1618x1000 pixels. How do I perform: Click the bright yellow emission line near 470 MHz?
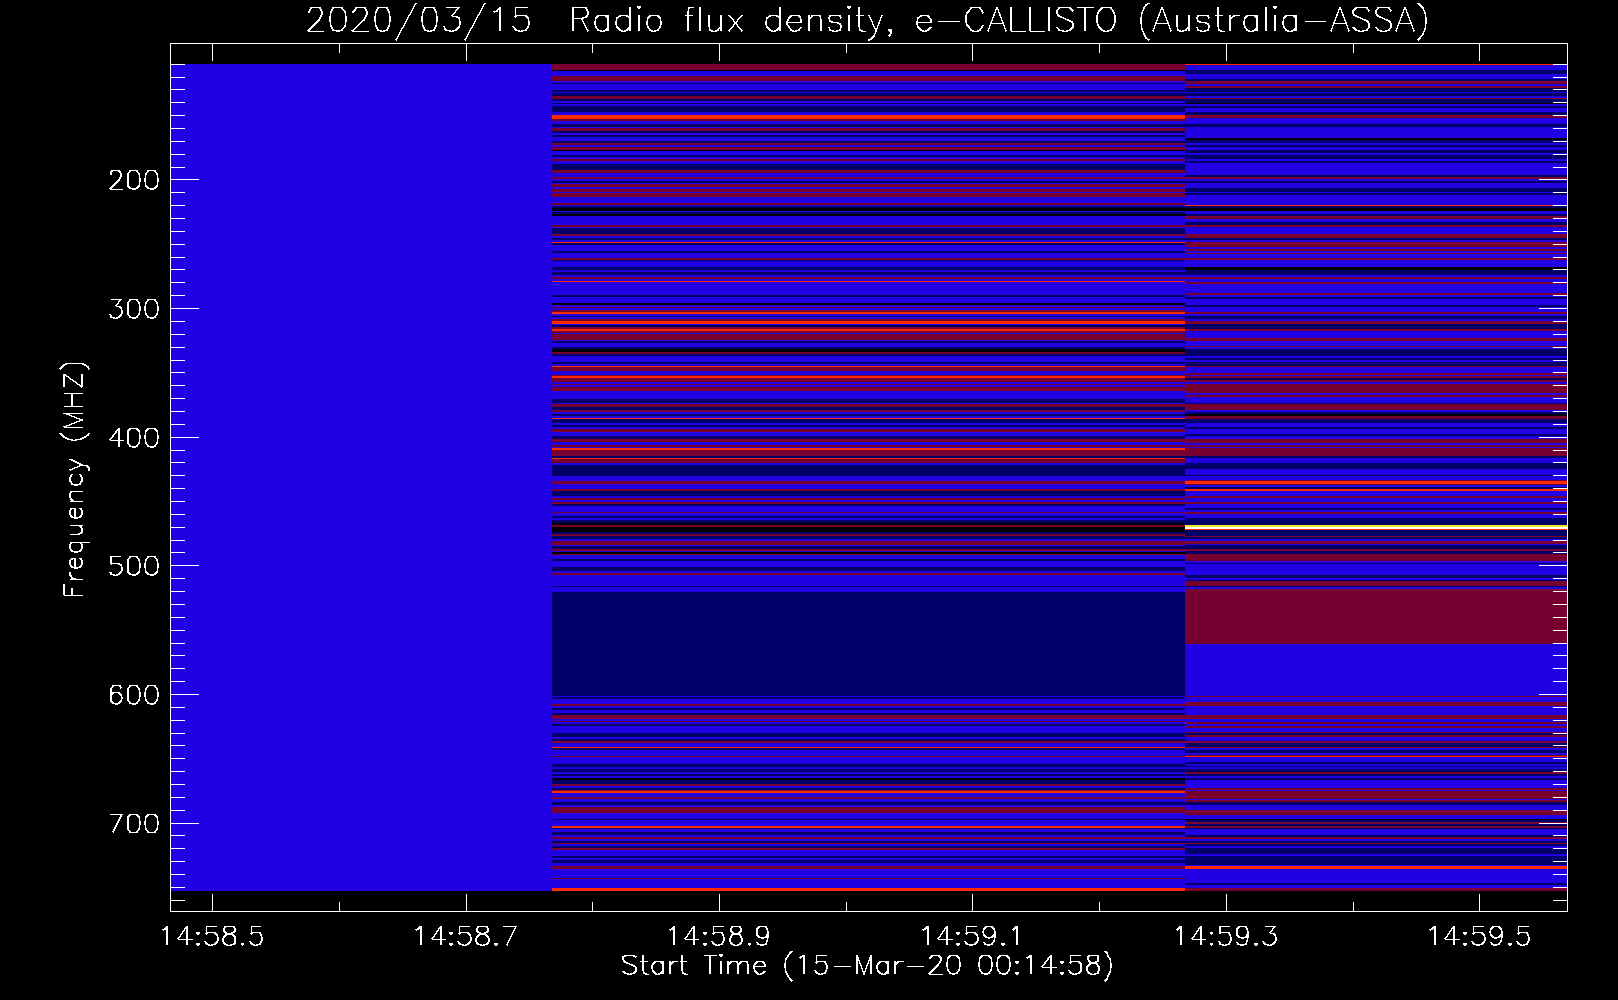[x=1376, y=527]
